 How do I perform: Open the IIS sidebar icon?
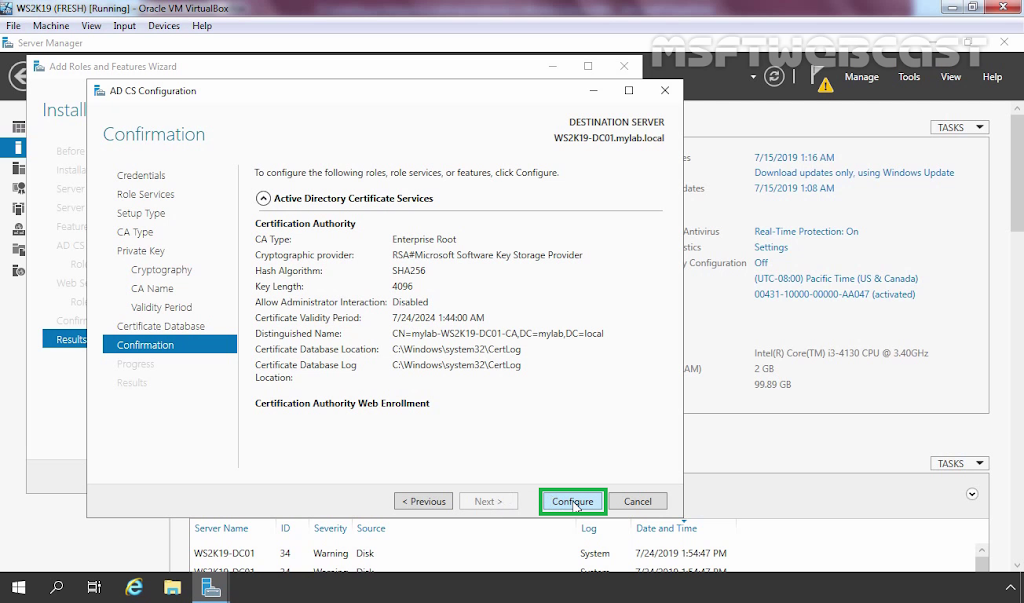18,270
